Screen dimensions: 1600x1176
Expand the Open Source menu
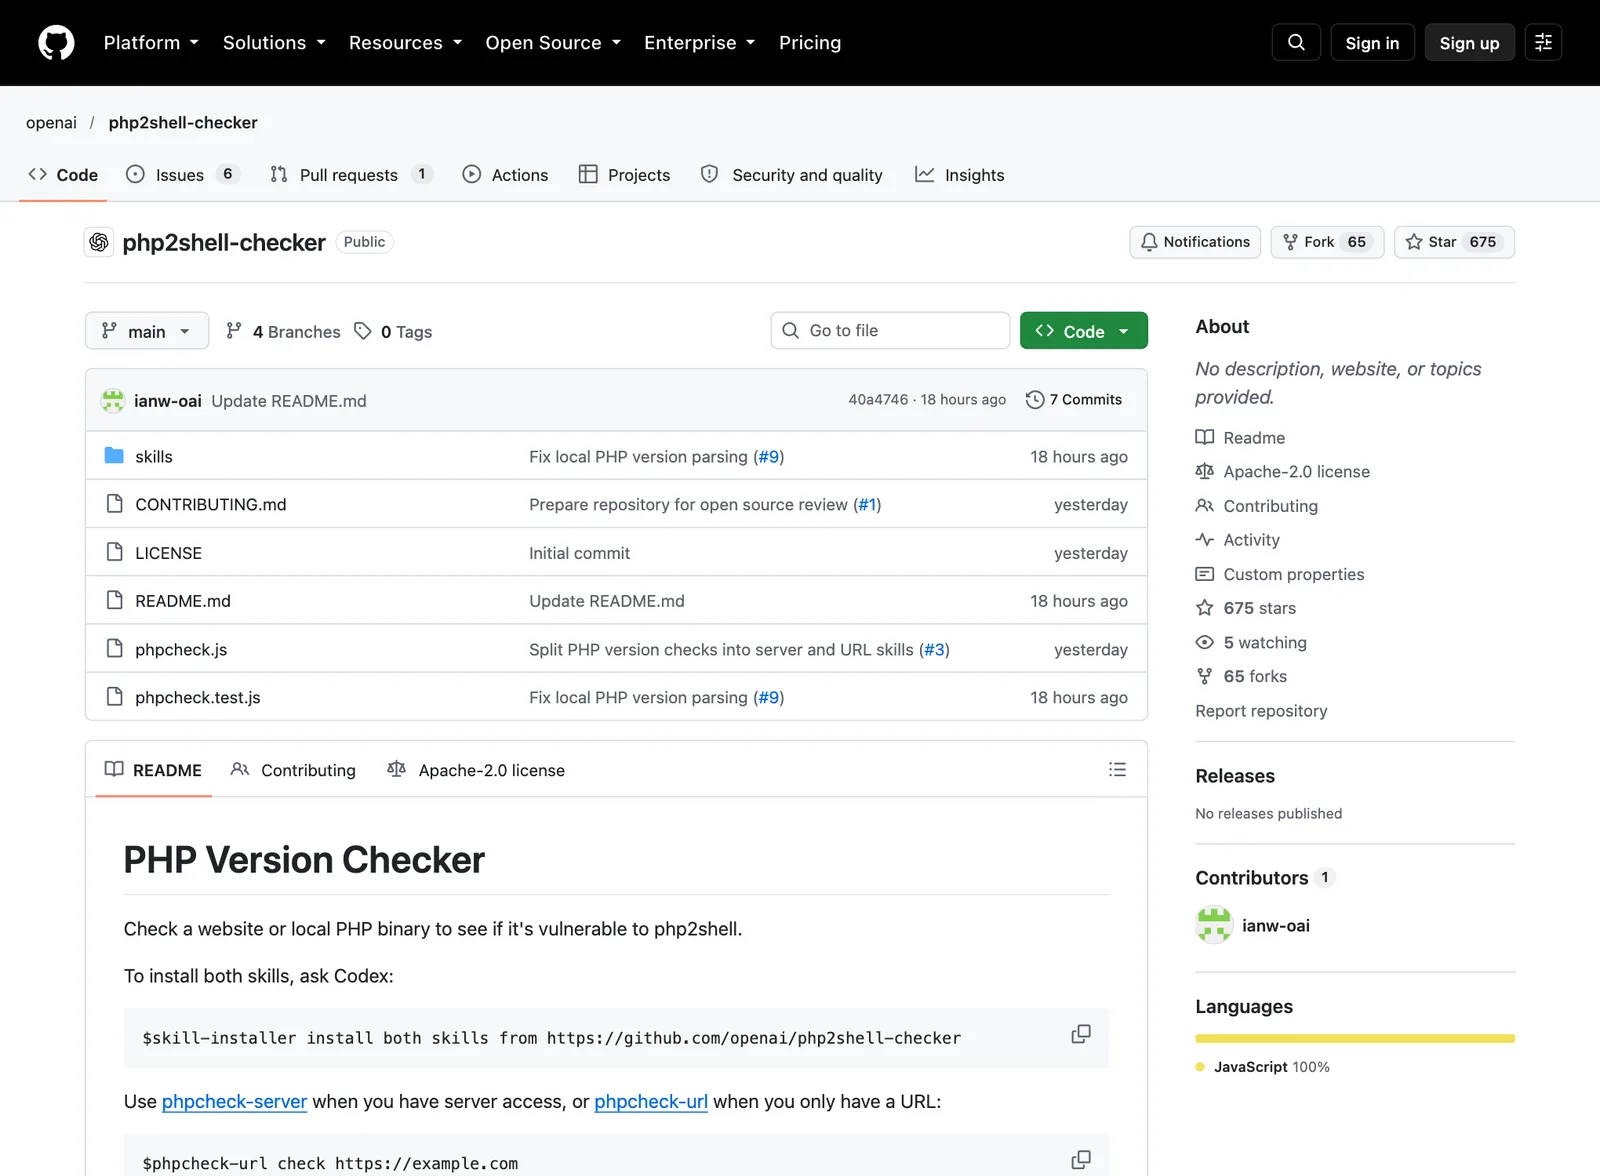pos(553,43)
